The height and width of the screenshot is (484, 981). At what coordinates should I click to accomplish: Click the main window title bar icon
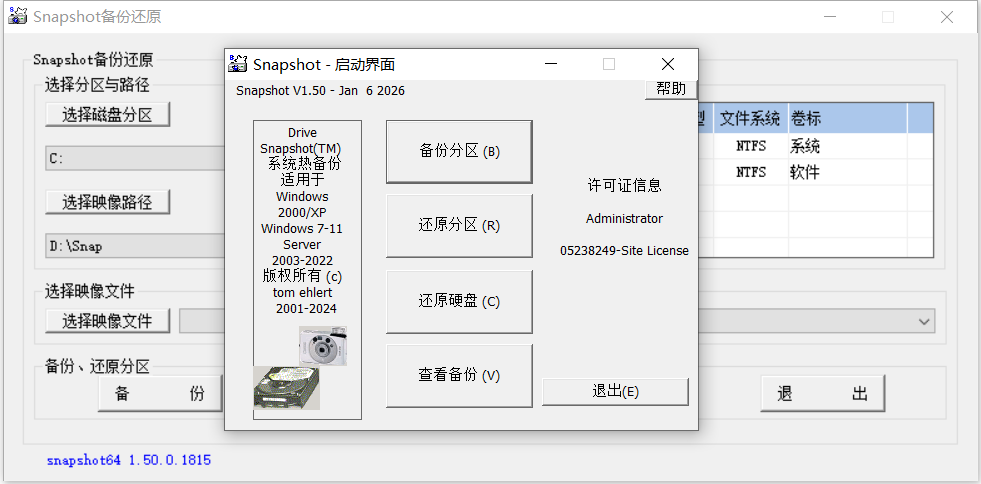[x=17, y=17]
